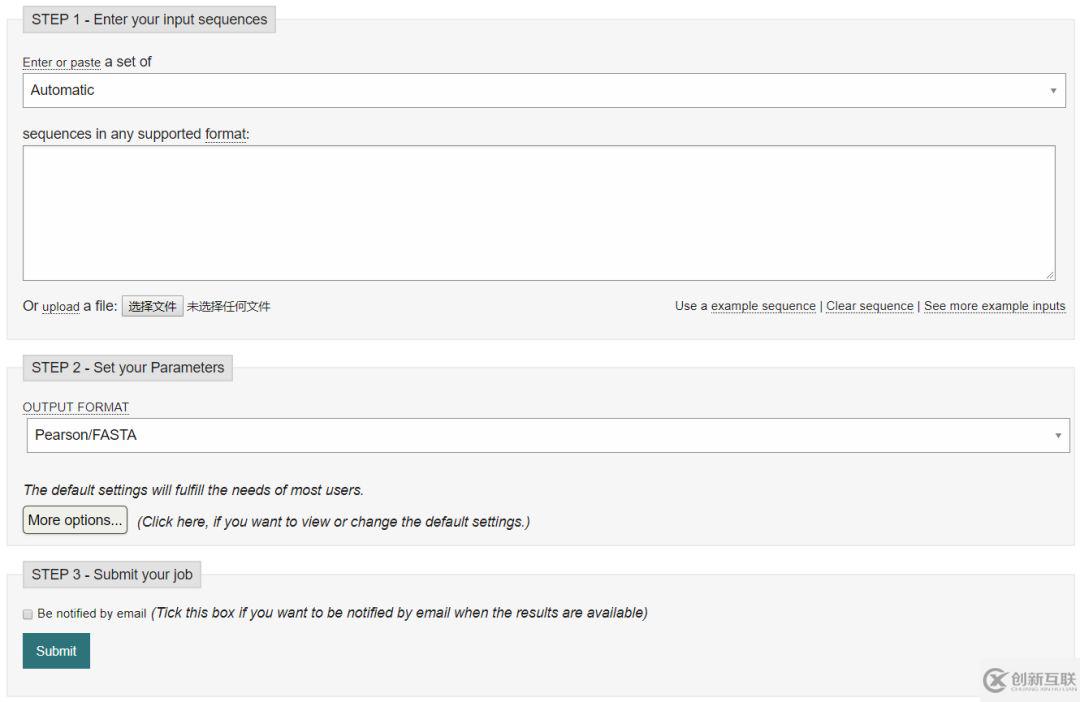The image size is (1080, 702).
Task: Open 'See more example inputs' link
Action: tap(994, 306)
